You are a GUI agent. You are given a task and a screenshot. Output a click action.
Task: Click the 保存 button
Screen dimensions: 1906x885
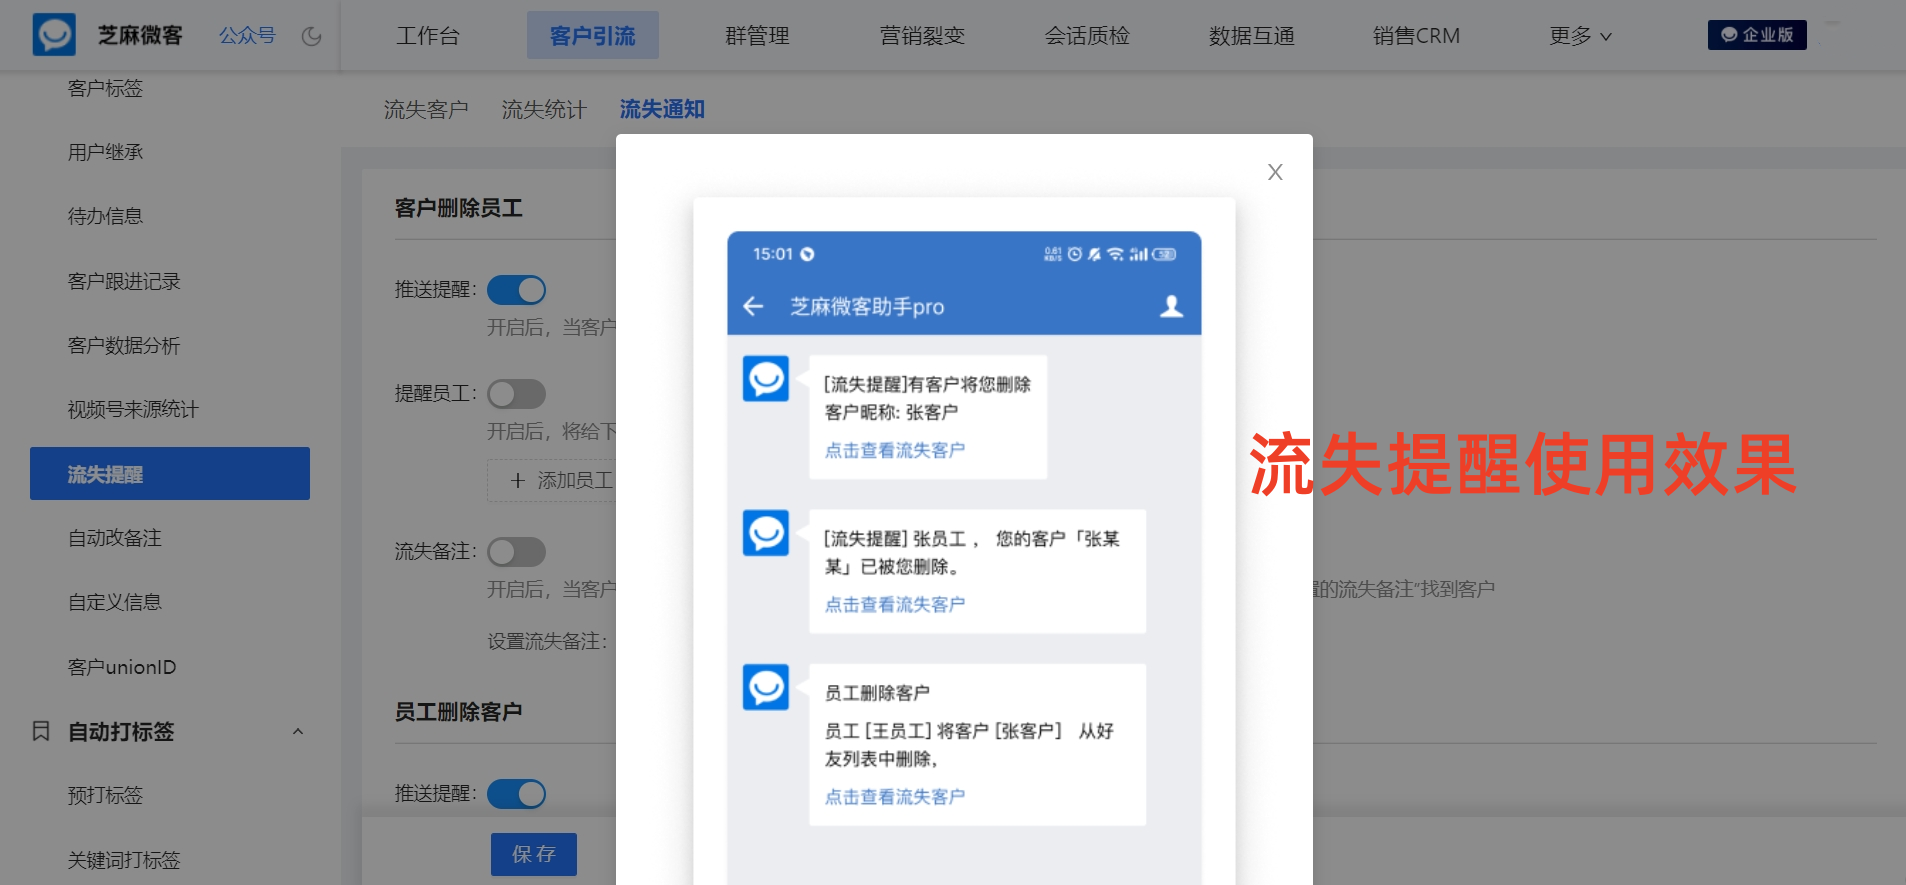pos(534,854)
